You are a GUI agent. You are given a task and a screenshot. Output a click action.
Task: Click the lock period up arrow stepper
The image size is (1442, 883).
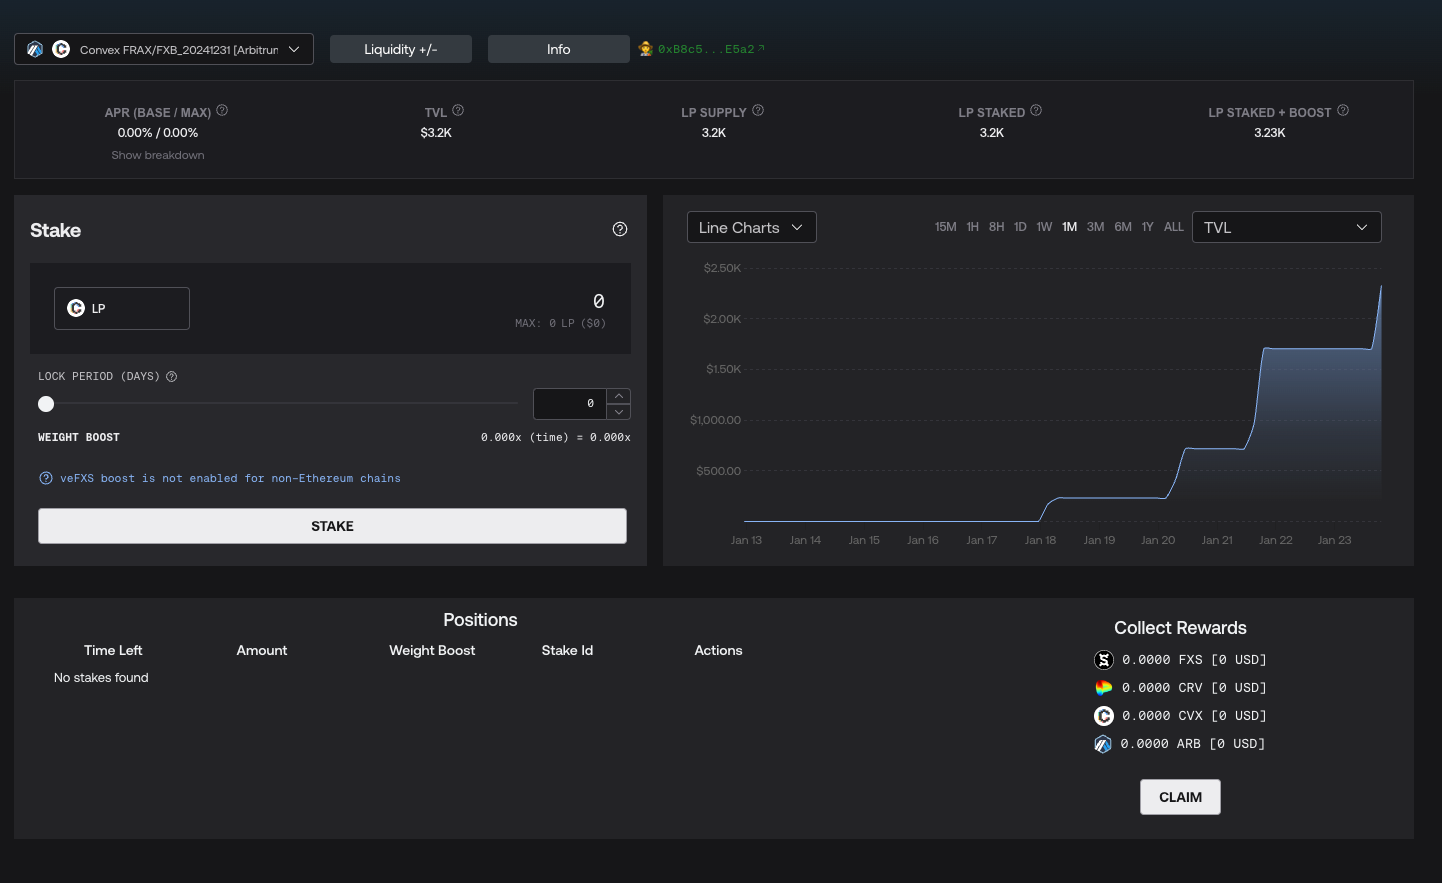[x=619, y=396]
